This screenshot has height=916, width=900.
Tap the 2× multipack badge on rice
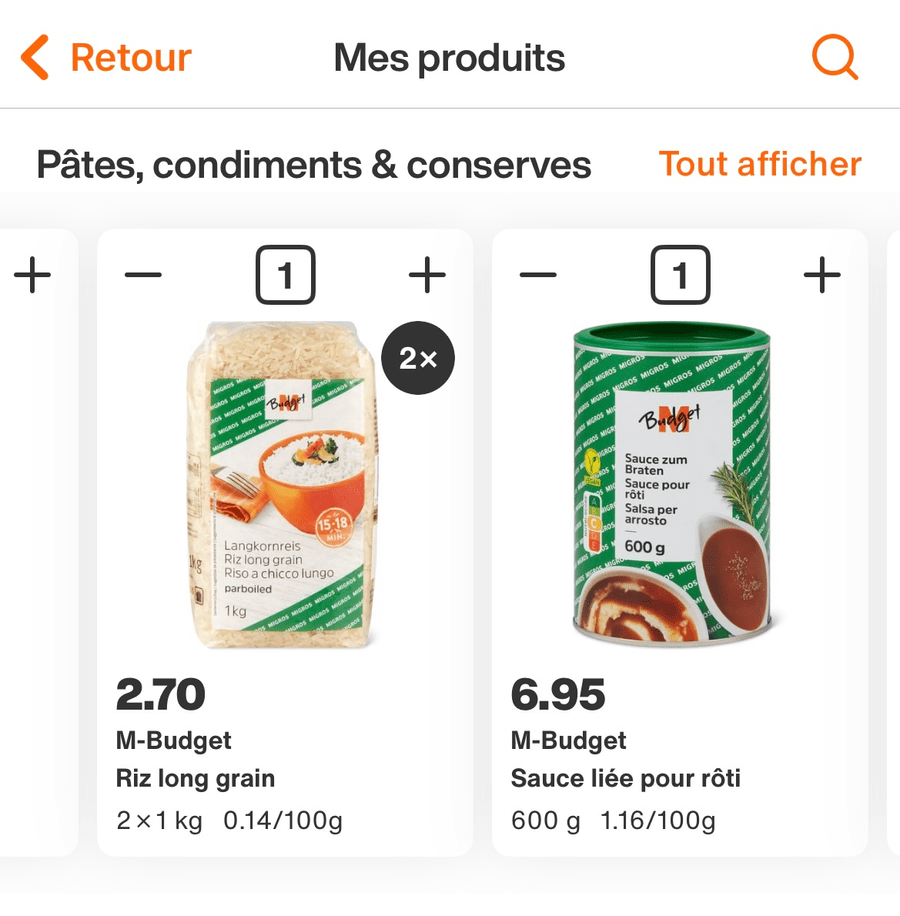tap(418, 359)
